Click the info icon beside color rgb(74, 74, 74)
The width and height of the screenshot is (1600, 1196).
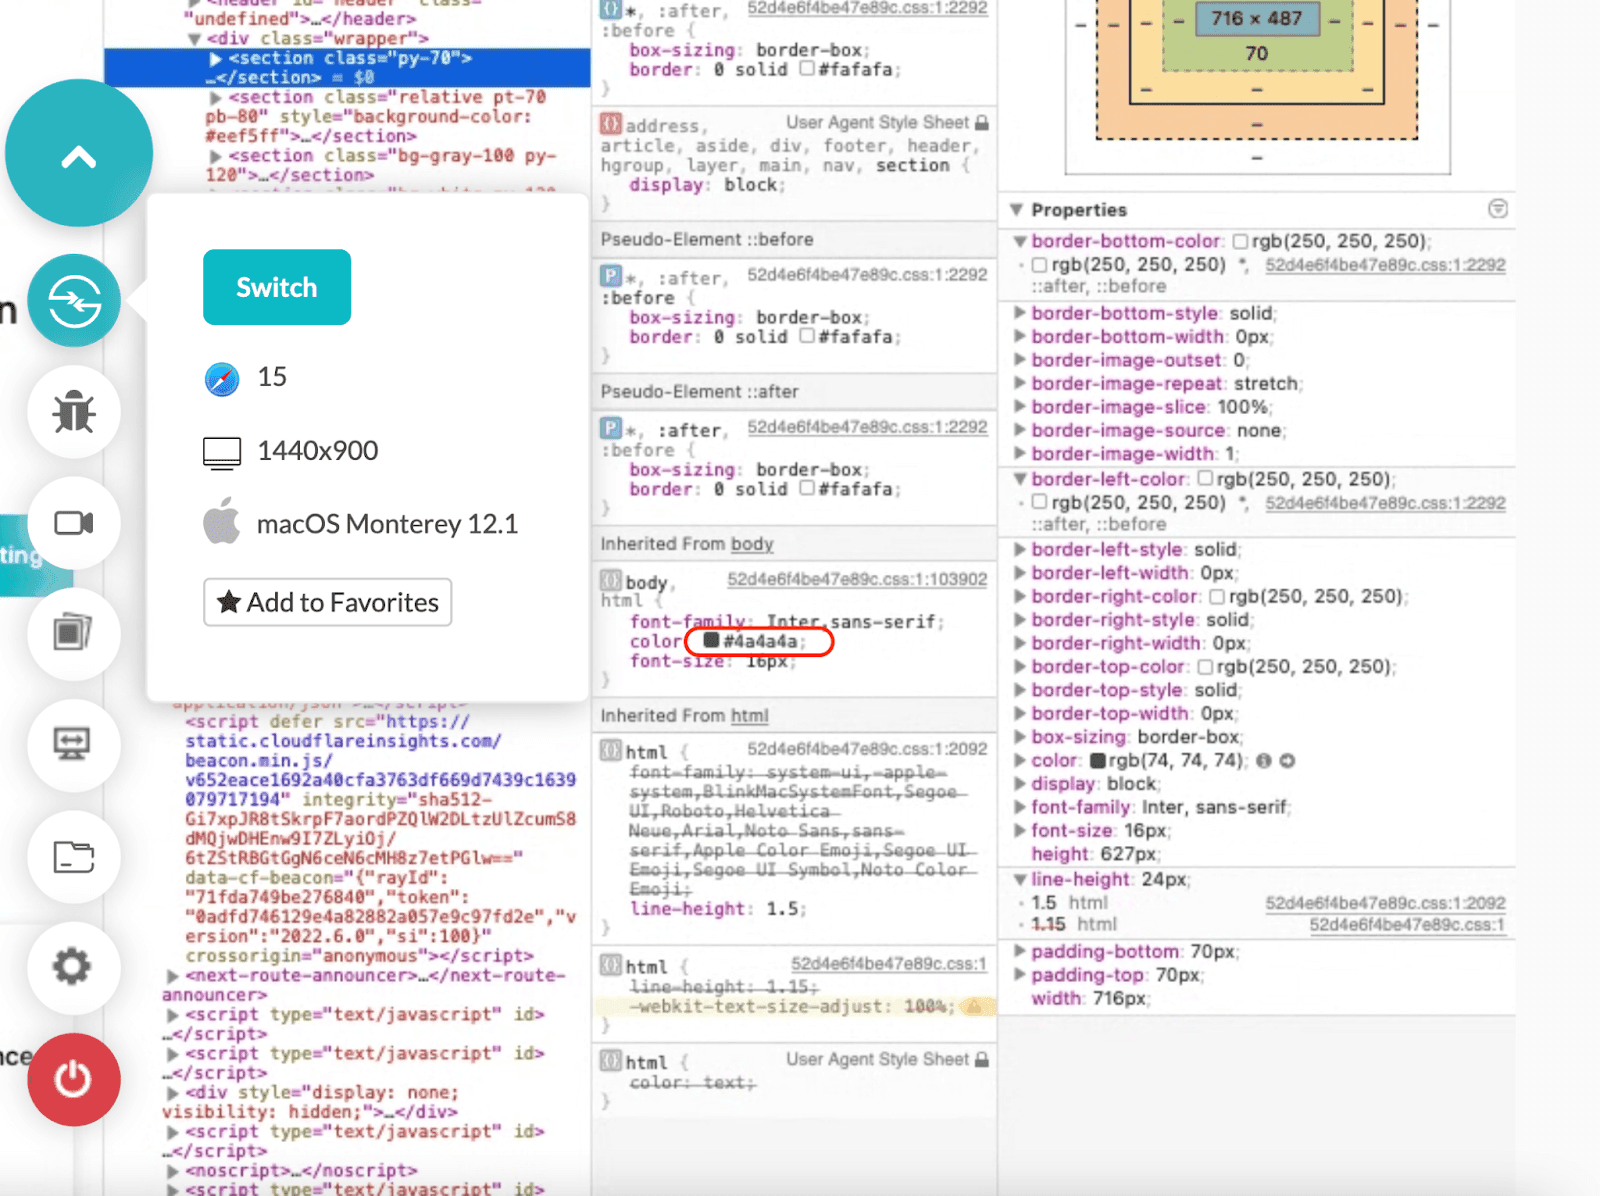(1264, 761)
